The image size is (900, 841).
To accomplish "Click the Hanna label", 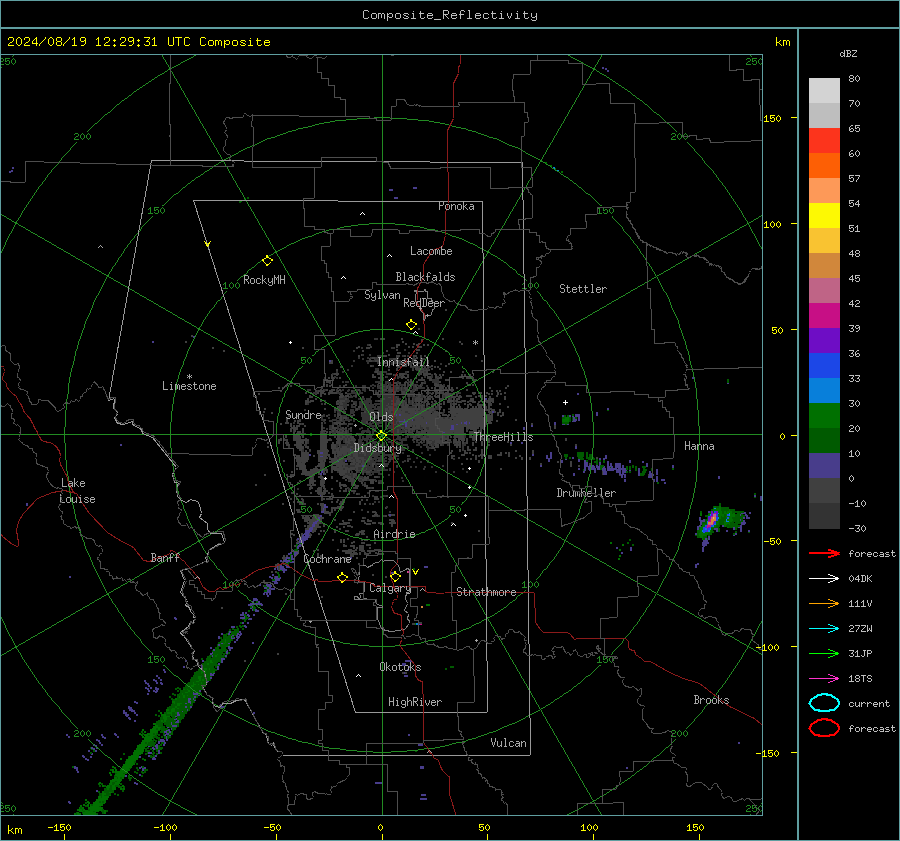I will (699, 446).
